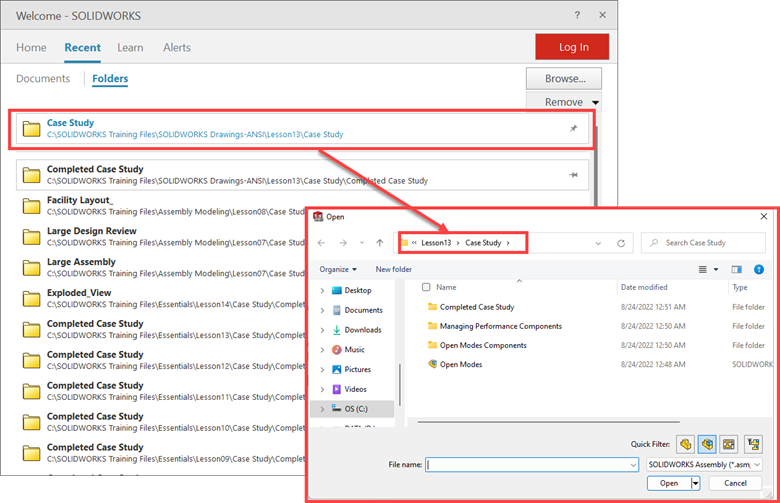Switch to the Alerts tab
Viewport: 780px width, 503px height.
click(177, 47)
